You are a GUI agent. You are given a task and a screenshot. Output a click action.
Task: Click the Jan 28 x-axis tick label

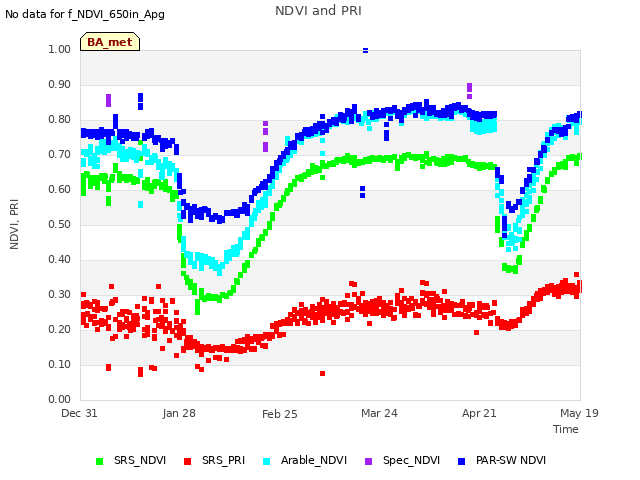[179, 413]
